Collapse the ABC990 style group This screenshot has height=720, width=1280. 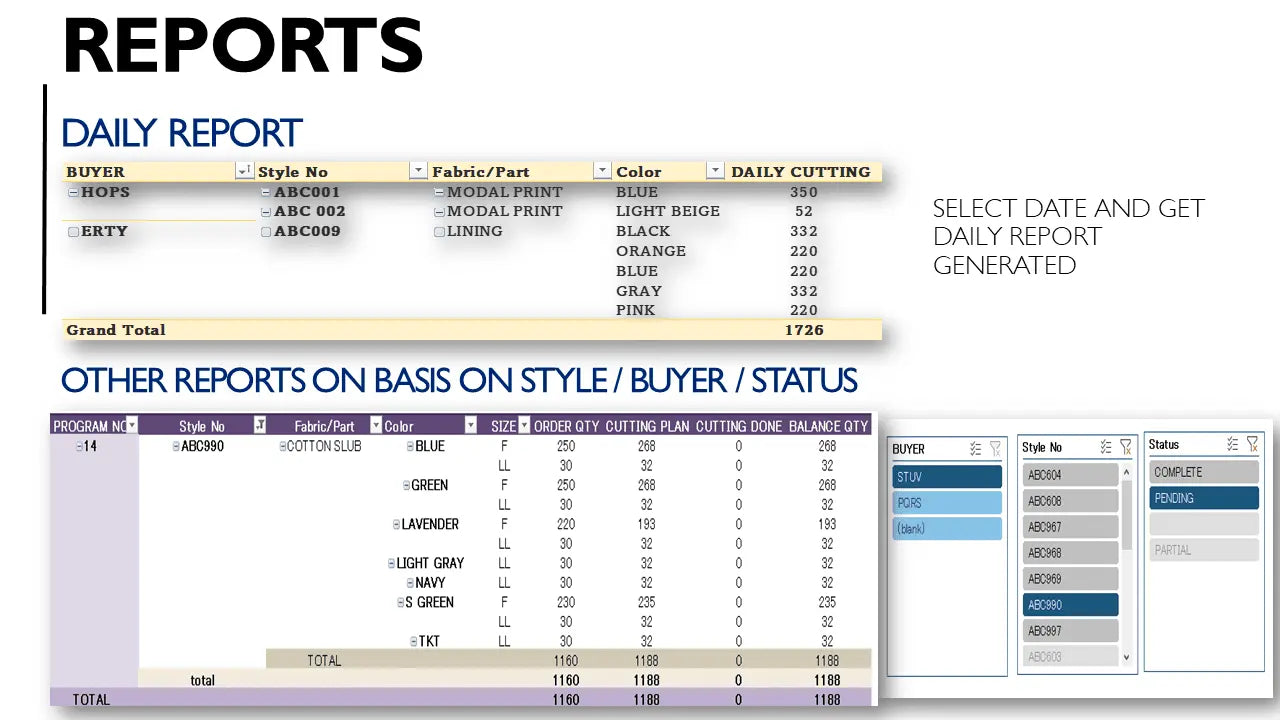point(176,445)
